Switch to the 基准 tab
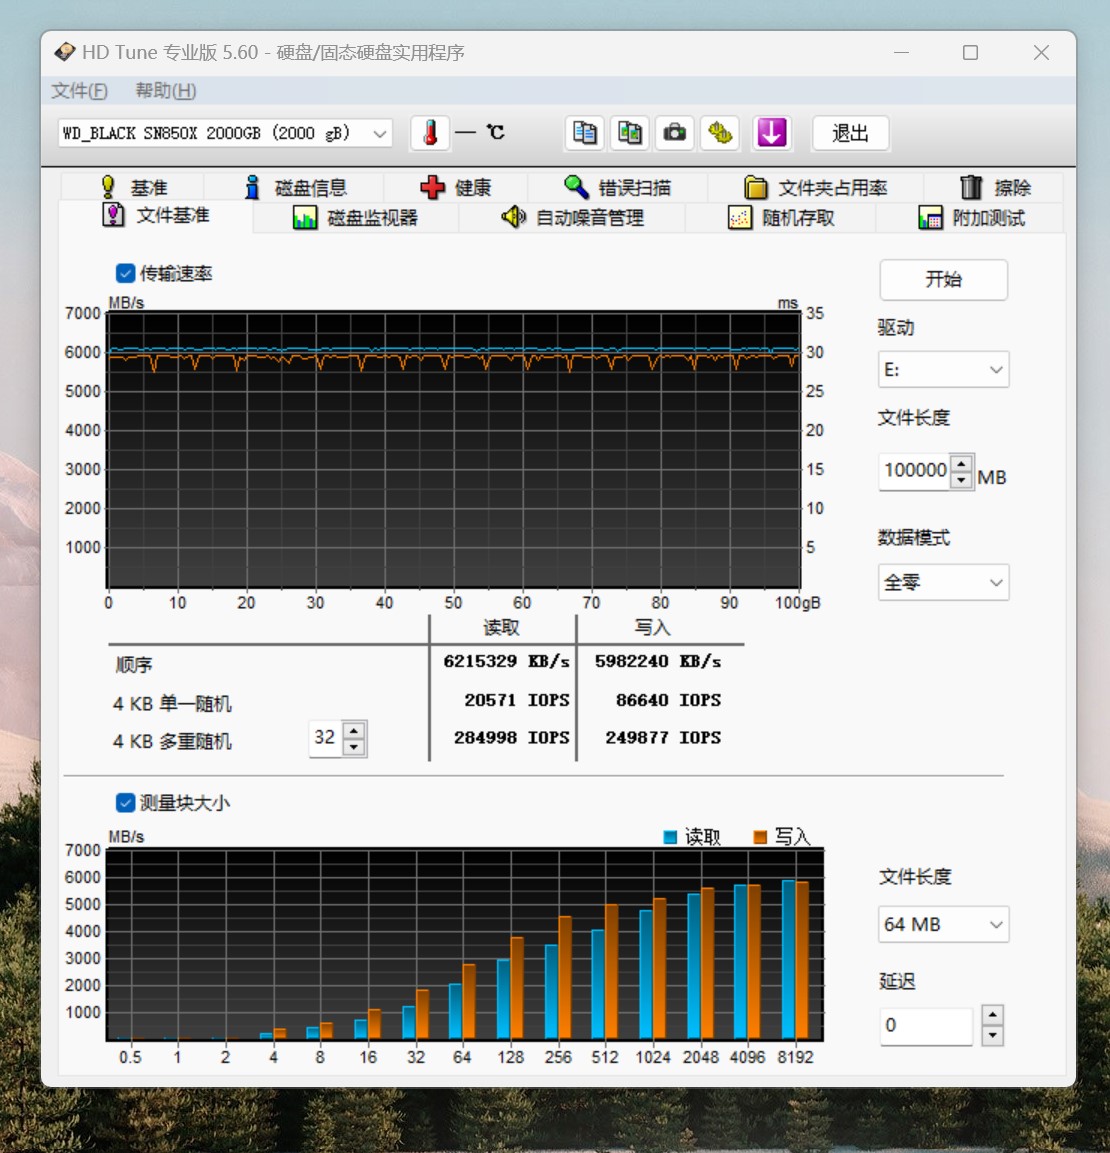The width and height of the screenshot is (1110, 1153). 133,188
